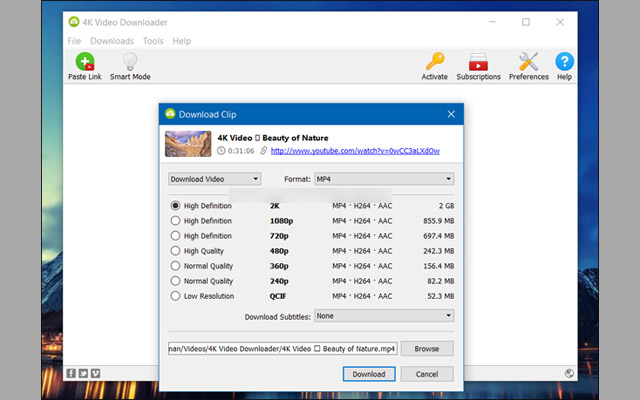
Task: Select the 360p Normal Quality option
Action: click(176, 266)
